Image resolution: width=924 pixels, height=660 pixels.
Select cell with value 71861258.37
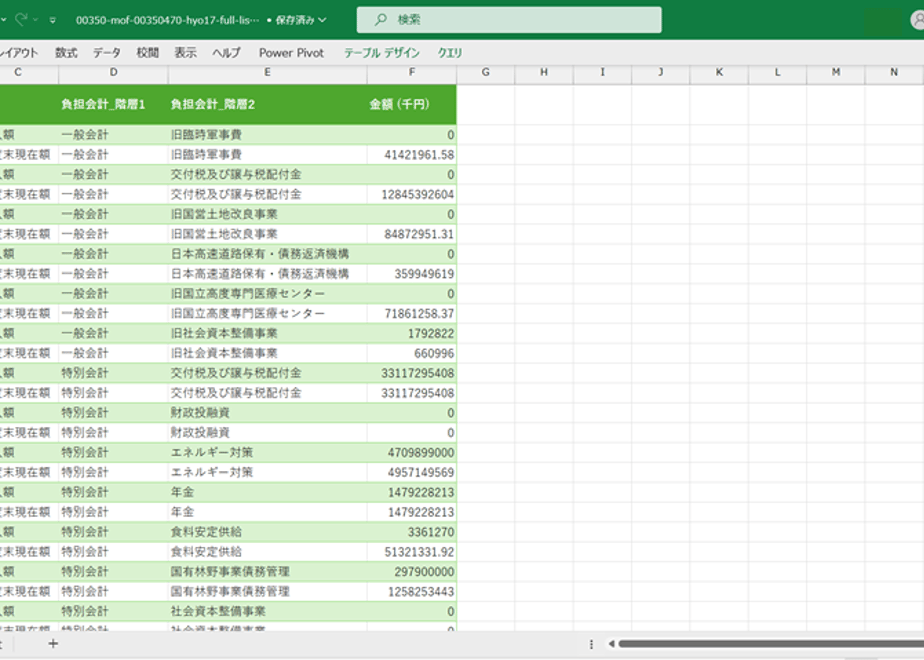(x=411, y=314)
